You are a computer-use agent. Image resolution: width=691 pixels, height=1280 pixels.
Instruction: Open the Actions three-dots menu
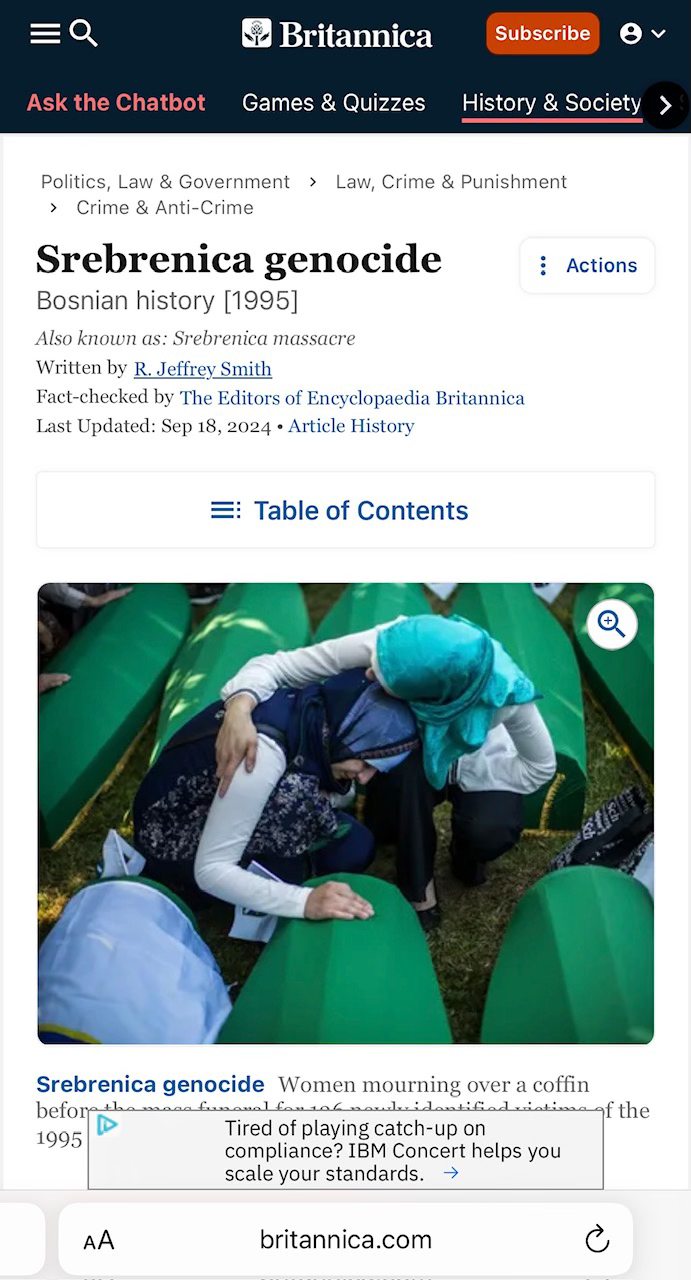click(587, 265)
